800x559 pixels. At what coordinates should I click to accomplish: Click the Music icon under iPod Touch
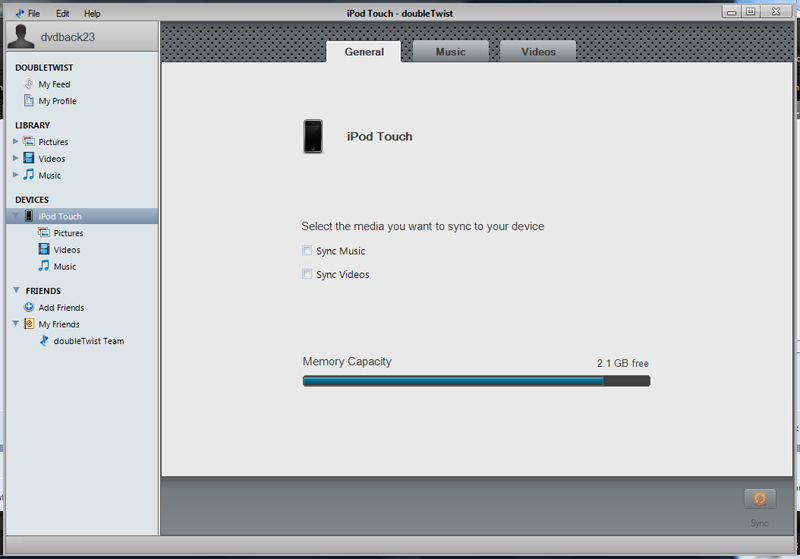tap(44, 266)
